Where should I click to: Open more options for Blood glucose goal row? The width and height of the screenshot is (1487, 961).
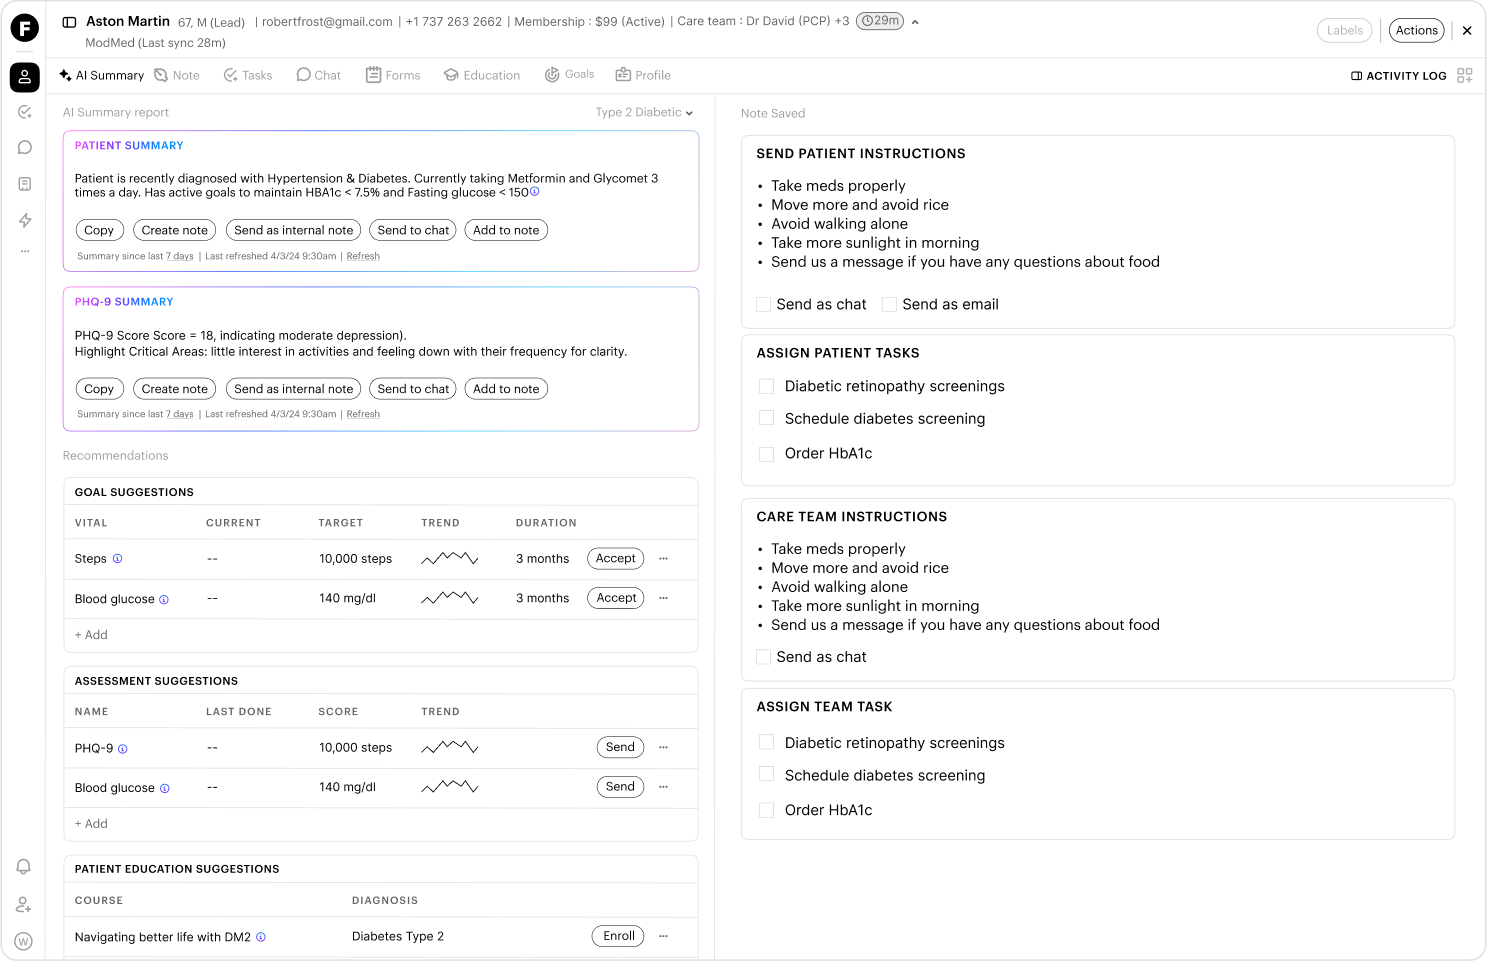click(663, 598)
